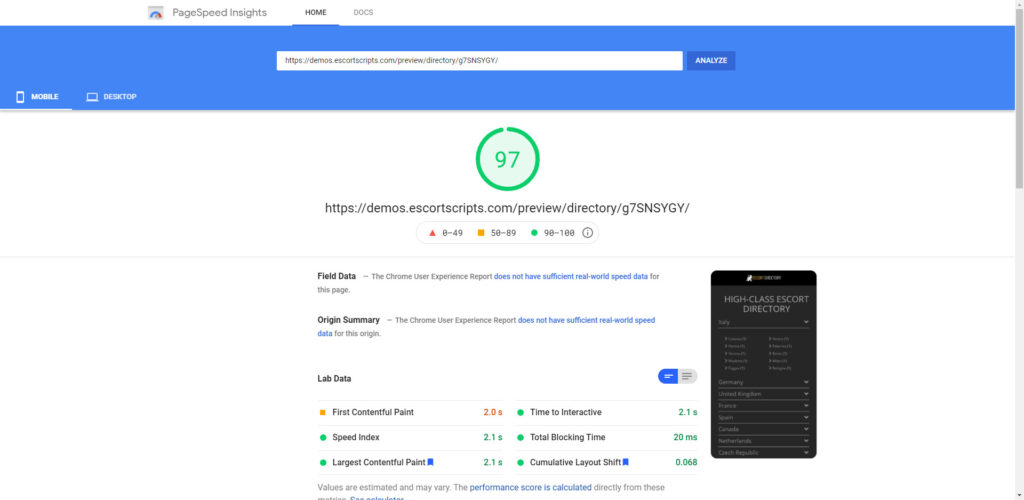Click the 'Origin Summary' heading
Viewport: 1024px width, 500px height.
[348, 320]
